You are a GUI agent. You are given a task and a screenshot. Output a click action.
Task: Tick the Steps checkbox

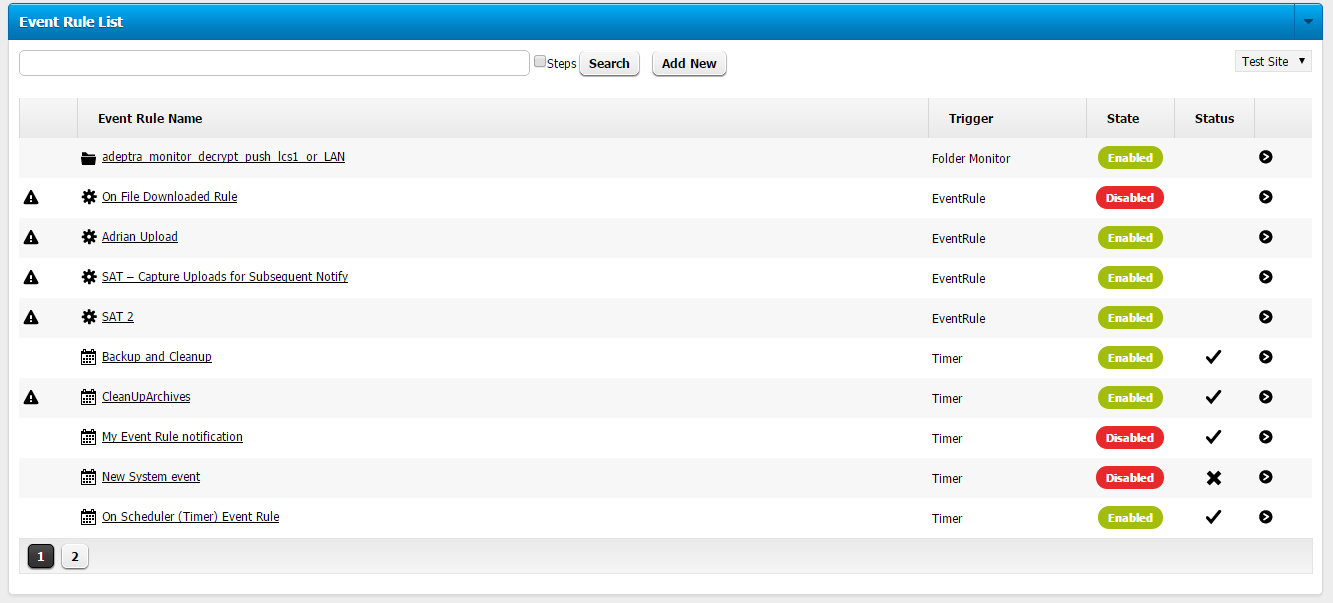pos(540,62)
